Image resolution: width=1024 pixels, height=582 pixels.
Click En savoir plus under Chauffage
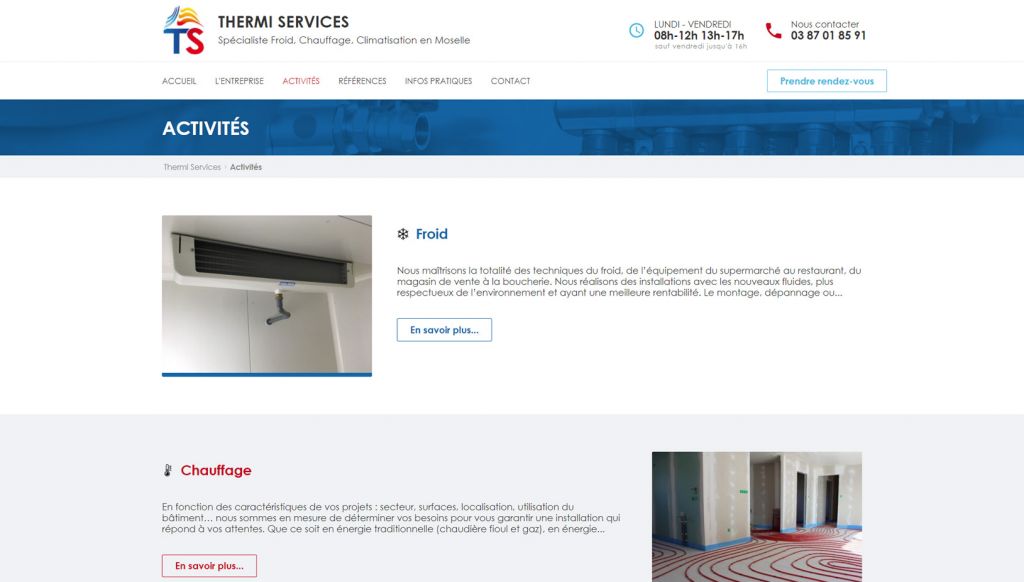[x=209, y=566]
